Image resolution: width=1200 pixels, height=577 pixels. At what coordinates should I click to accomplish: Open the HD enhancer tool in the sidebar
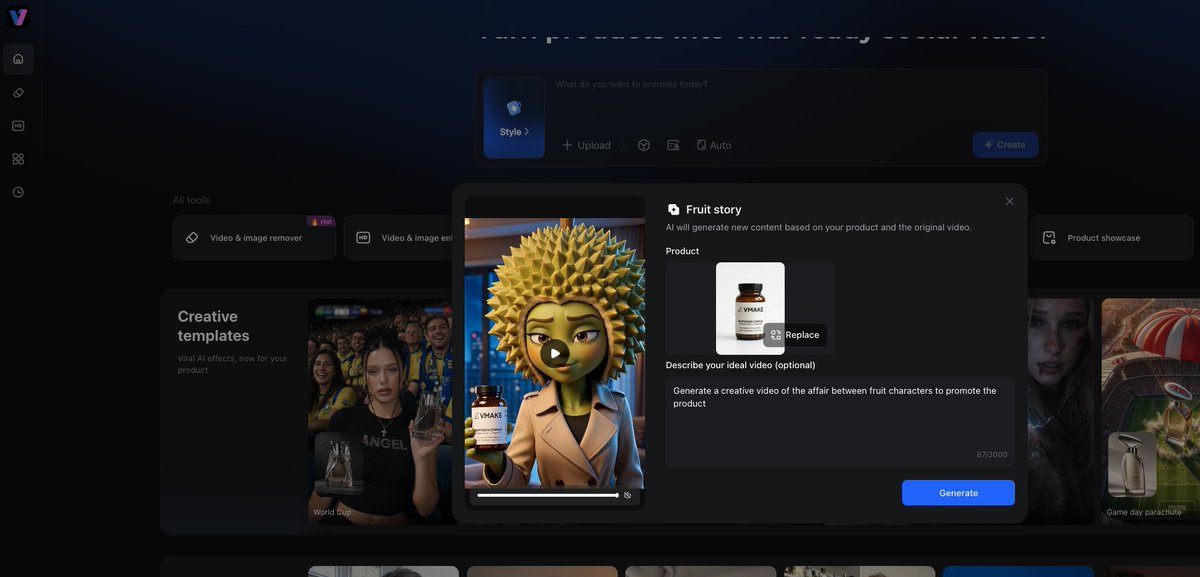click(18, 125)
